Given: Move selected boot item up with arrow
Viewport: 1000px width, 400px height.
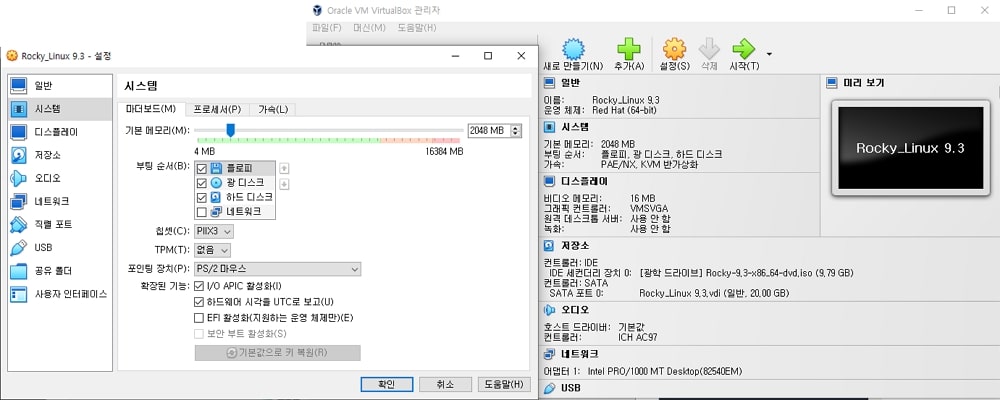Looking at the screenshot, I should tap(284, 168).
